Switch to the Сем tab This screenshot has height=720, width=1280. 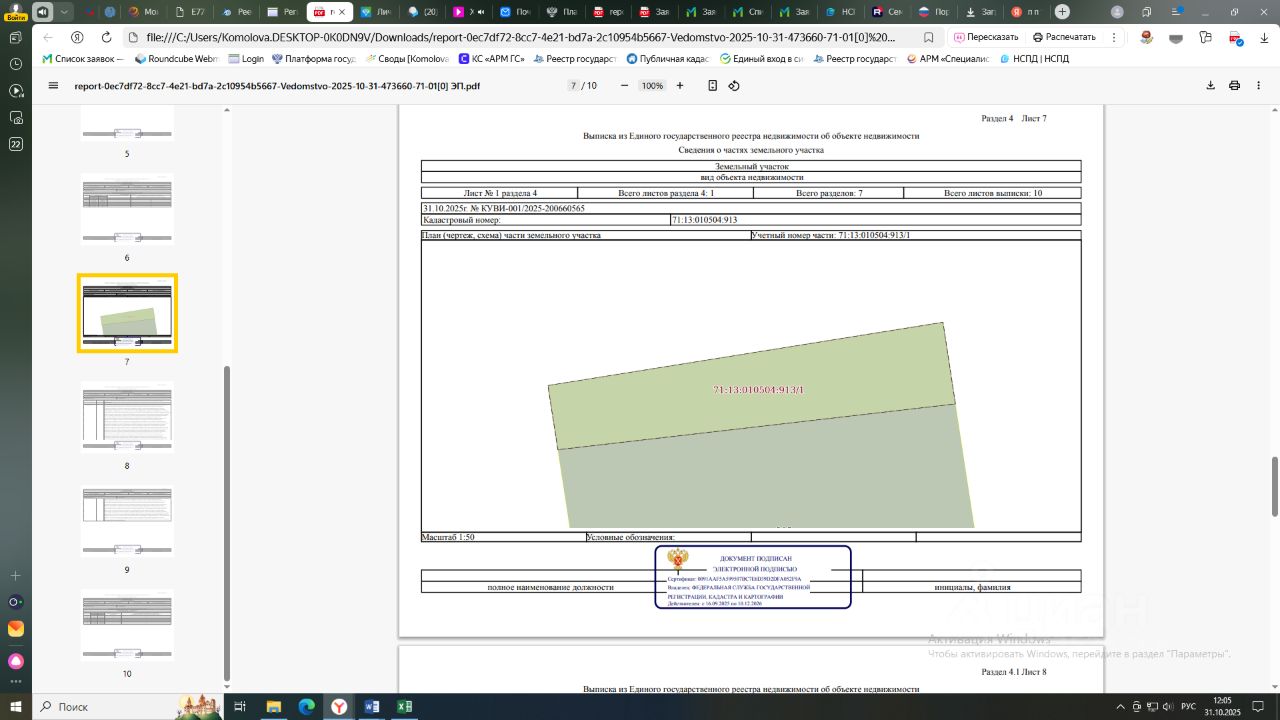pos(885,12)
